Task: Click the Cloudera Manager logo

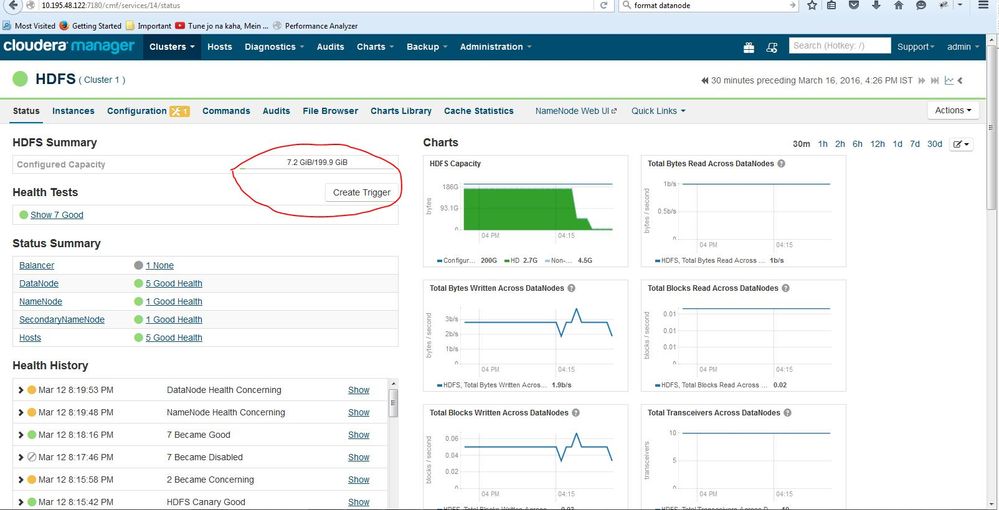Action: (x=69, y=47)
